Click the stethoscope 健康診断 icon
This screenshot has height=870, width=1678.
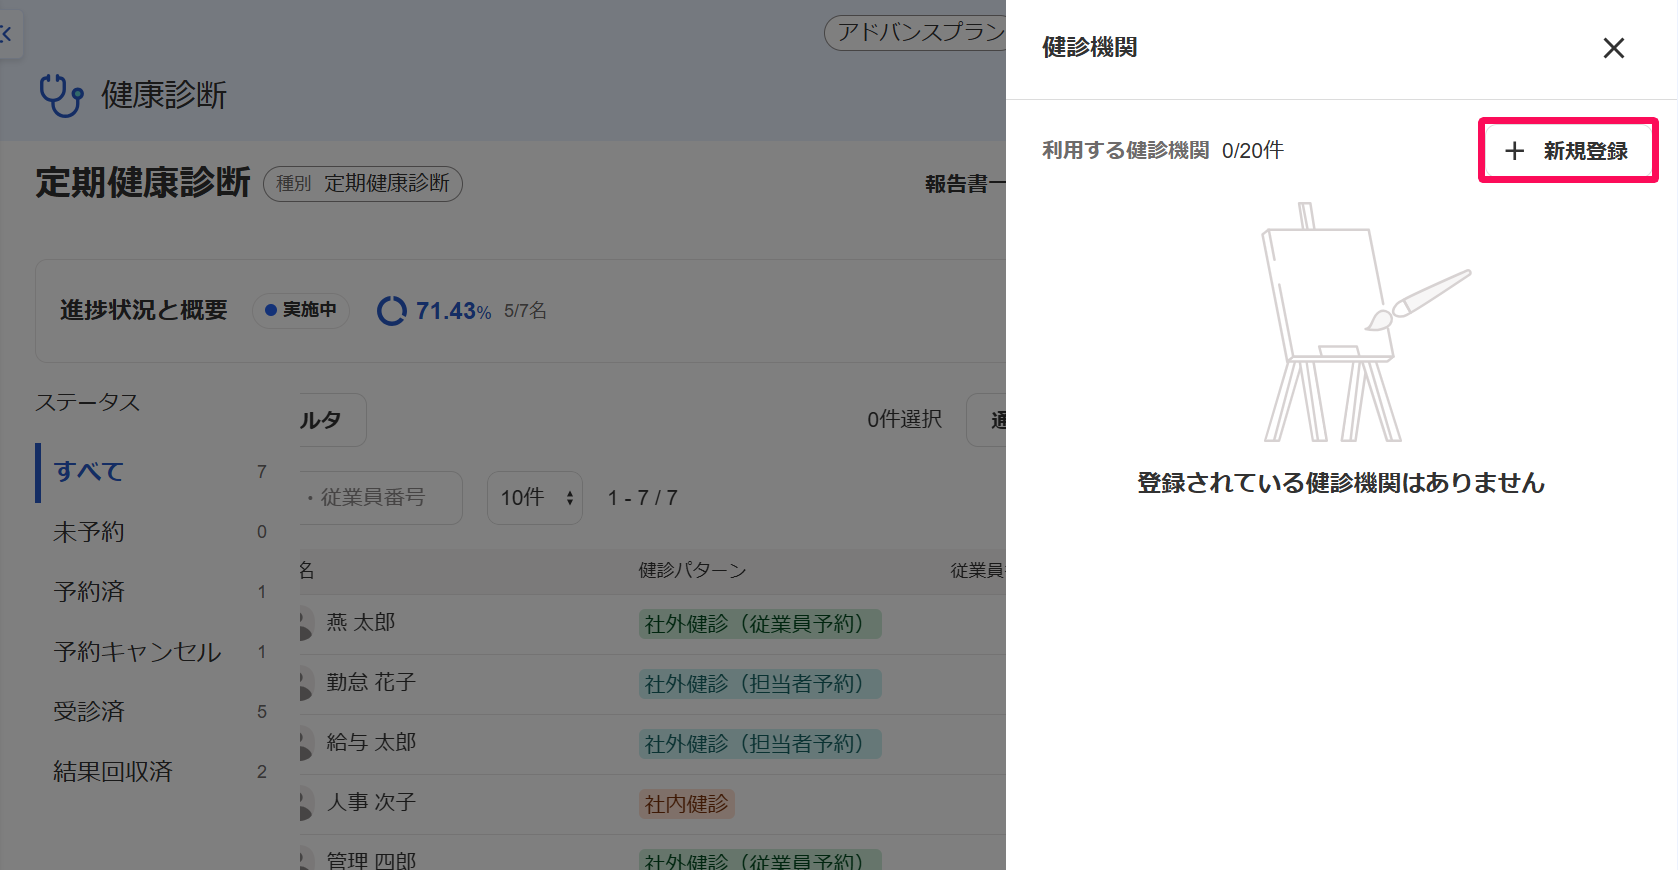[61, 96]
